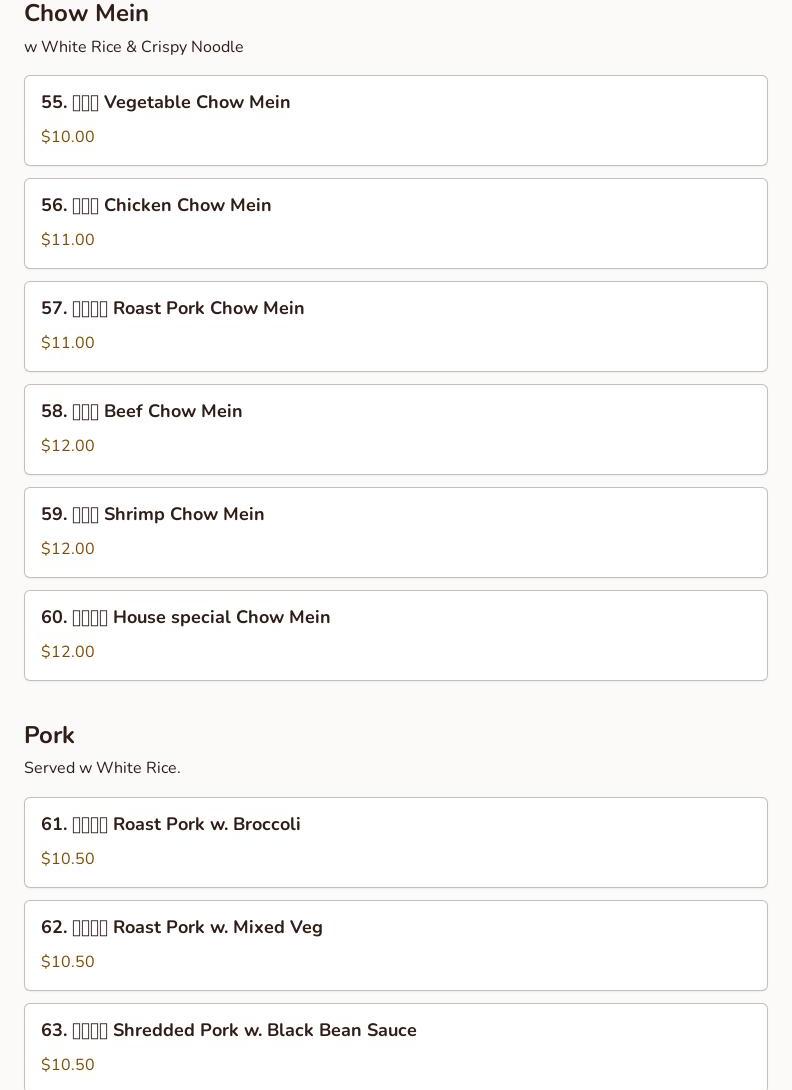The height and width of the screenshot is (1090, 792).
Task: Open 60. House special Chow Mein
Action: 396,635
